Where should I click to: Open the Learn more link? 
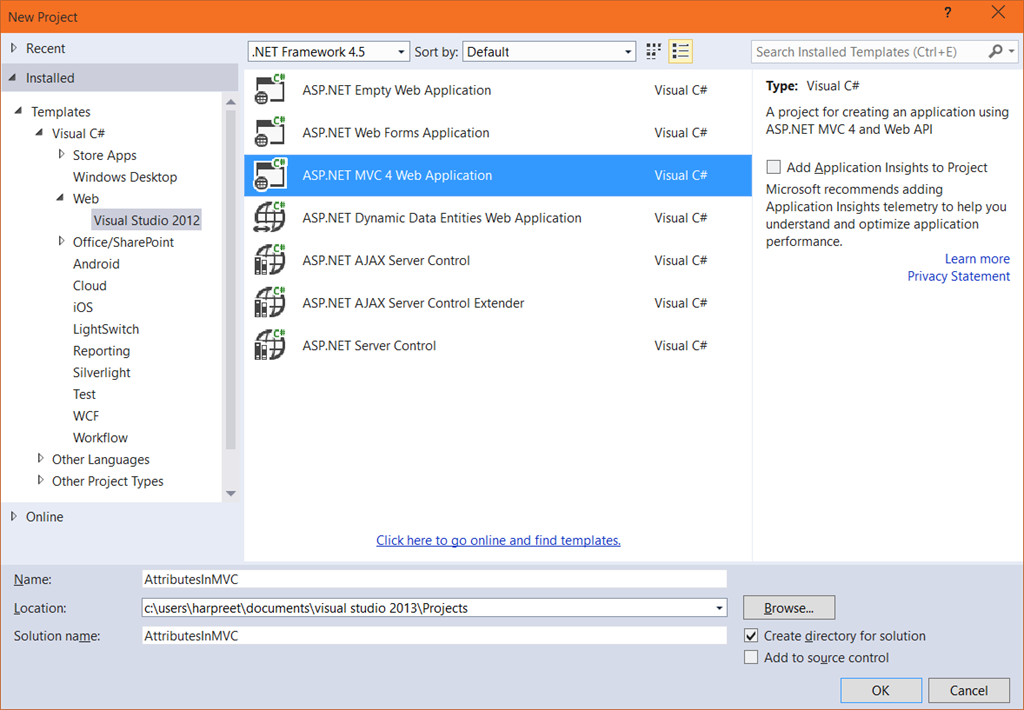coord(977,259)
